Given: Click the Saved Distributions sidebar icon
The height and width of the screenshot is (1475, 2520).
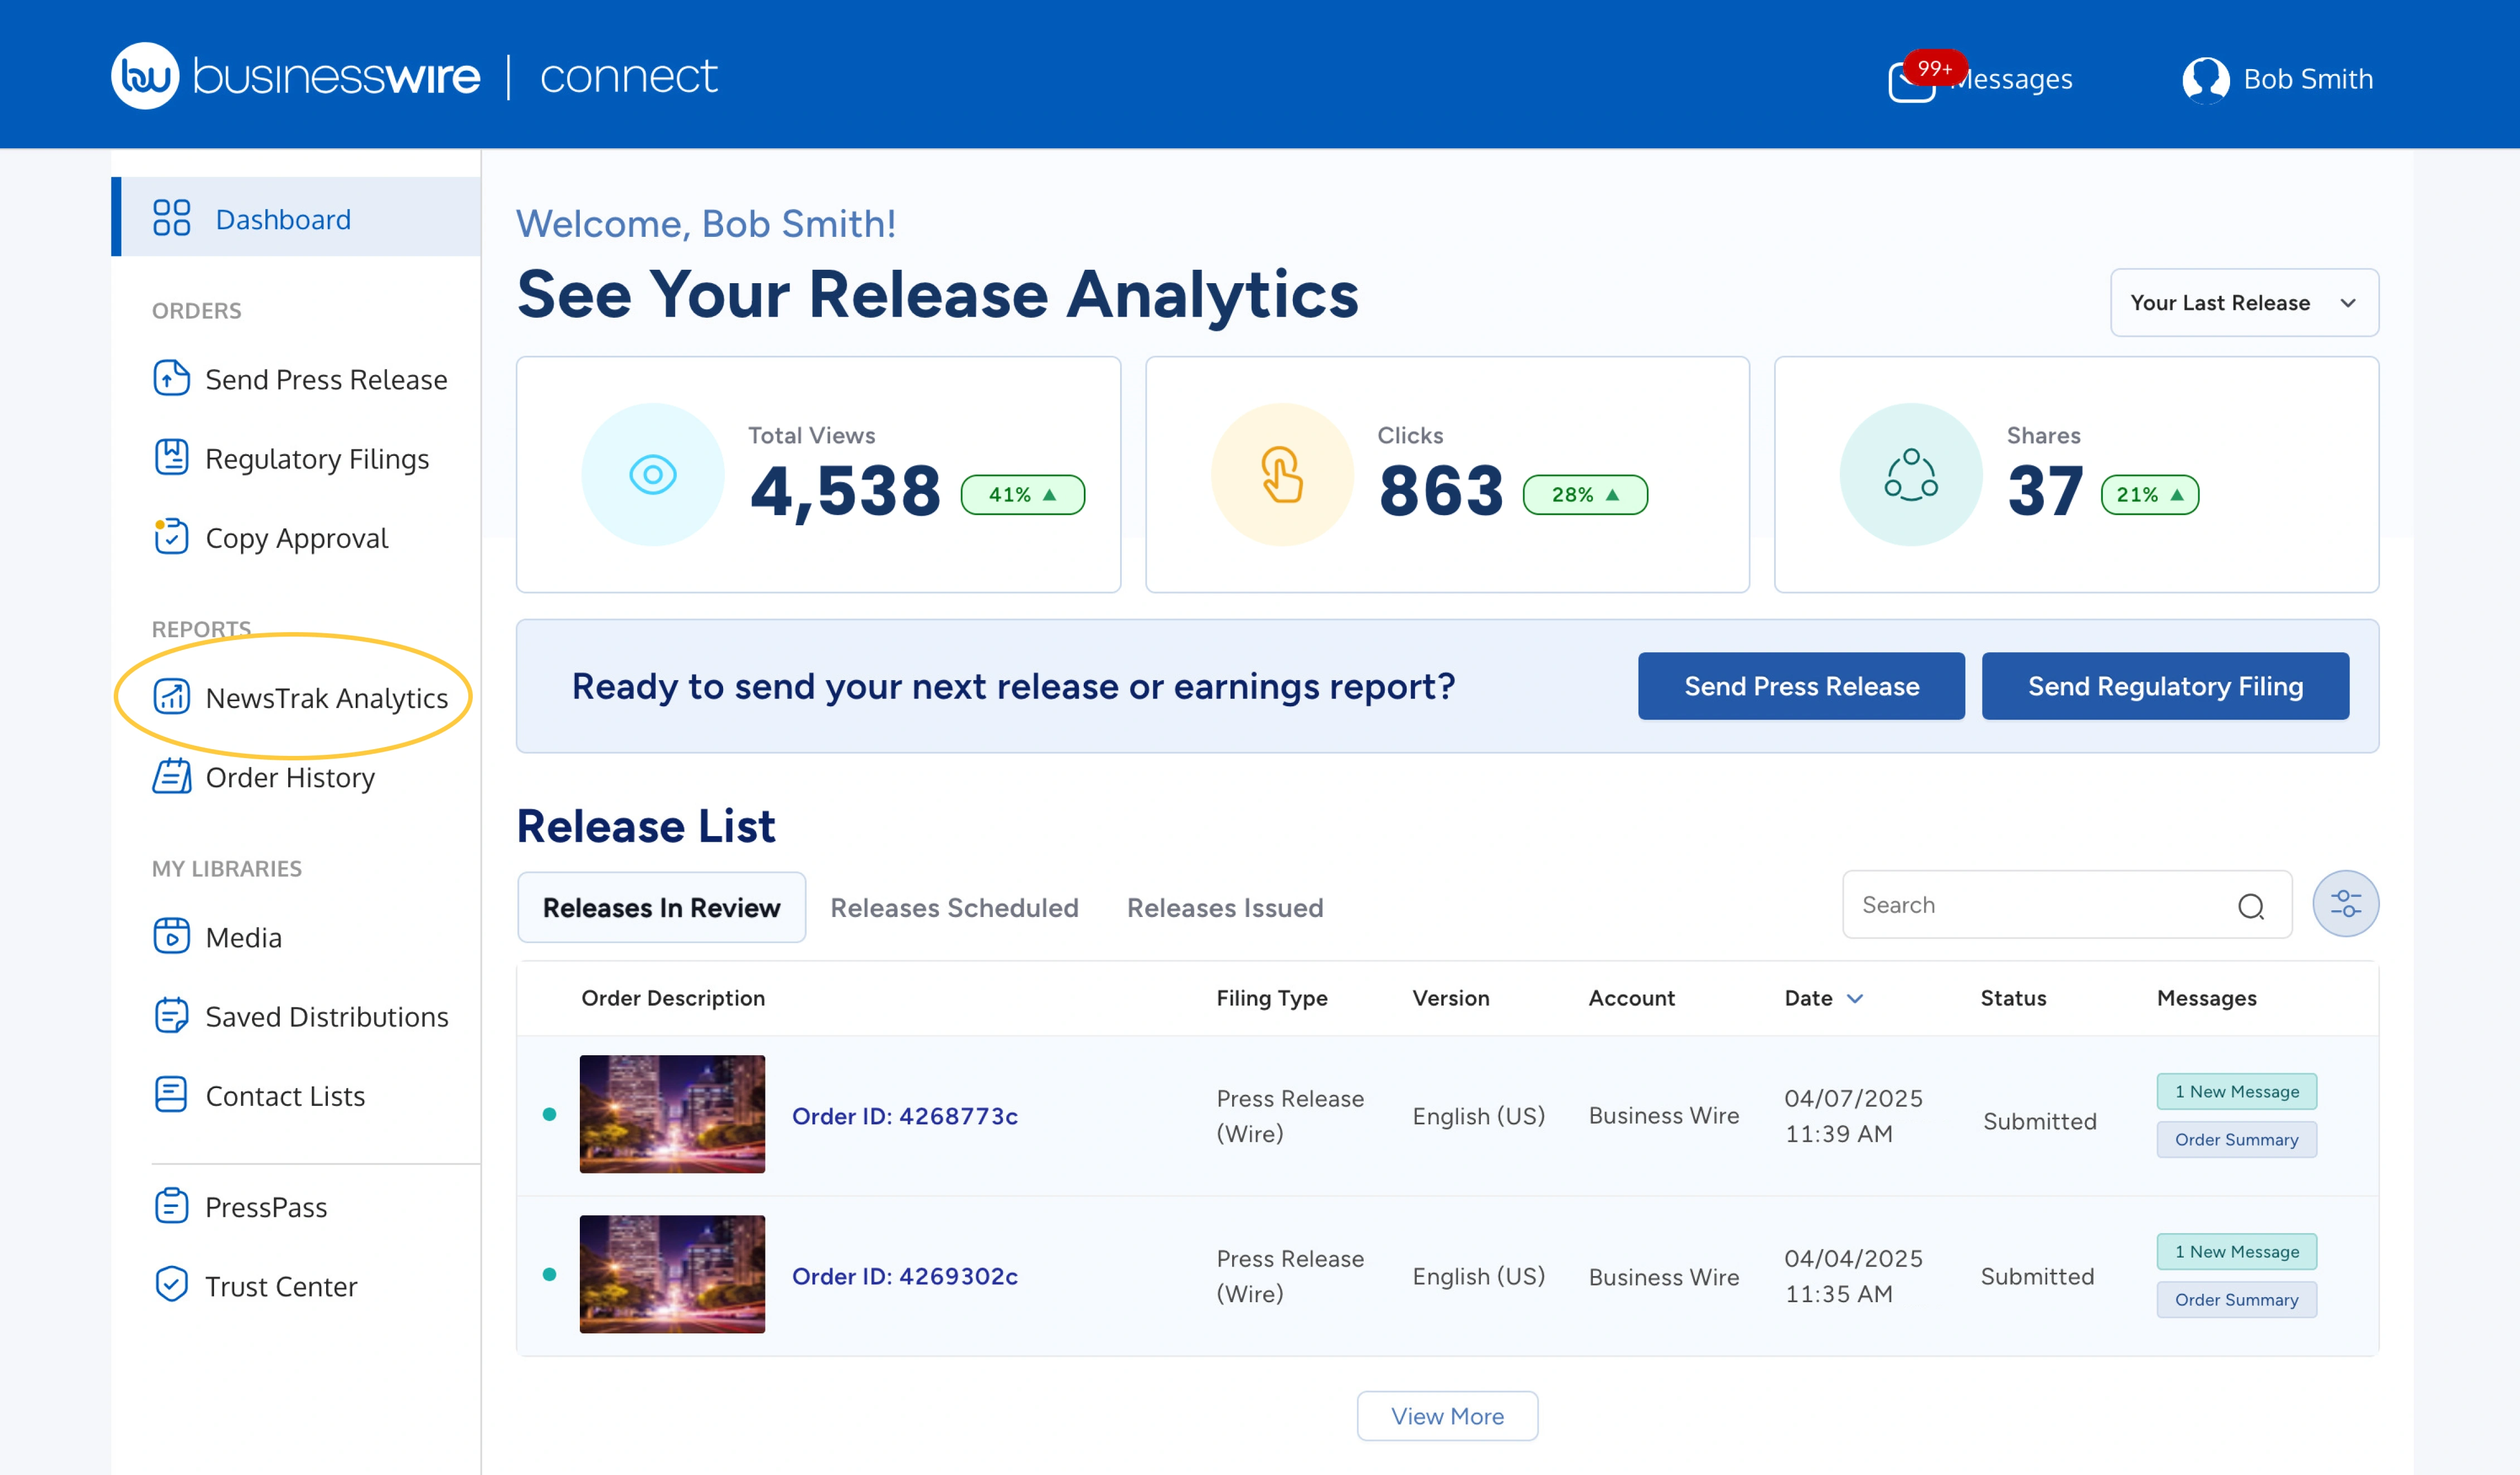Looking at the screenshot, I should 171,1015.
